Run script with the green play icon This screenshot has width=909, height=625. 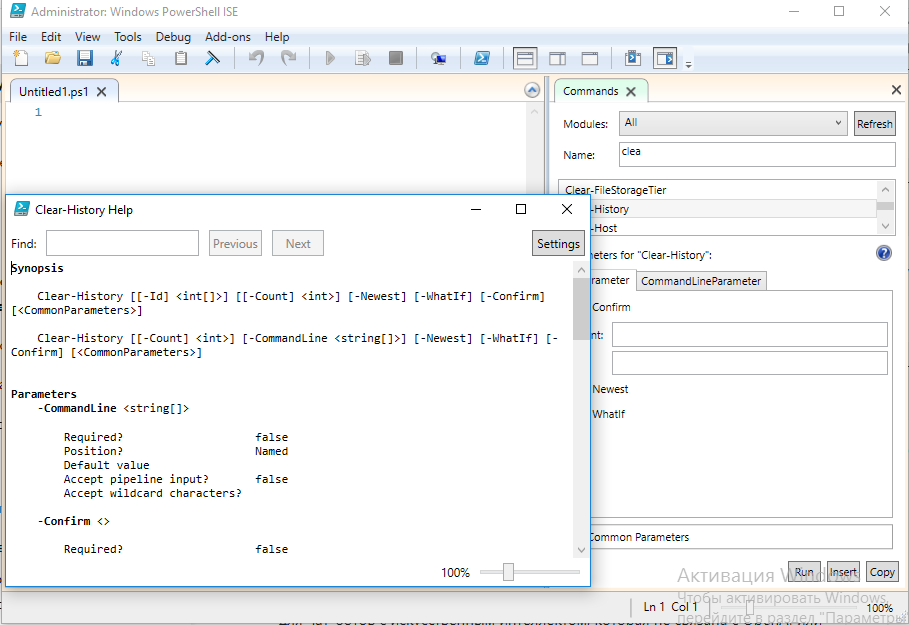click(330, 58)
